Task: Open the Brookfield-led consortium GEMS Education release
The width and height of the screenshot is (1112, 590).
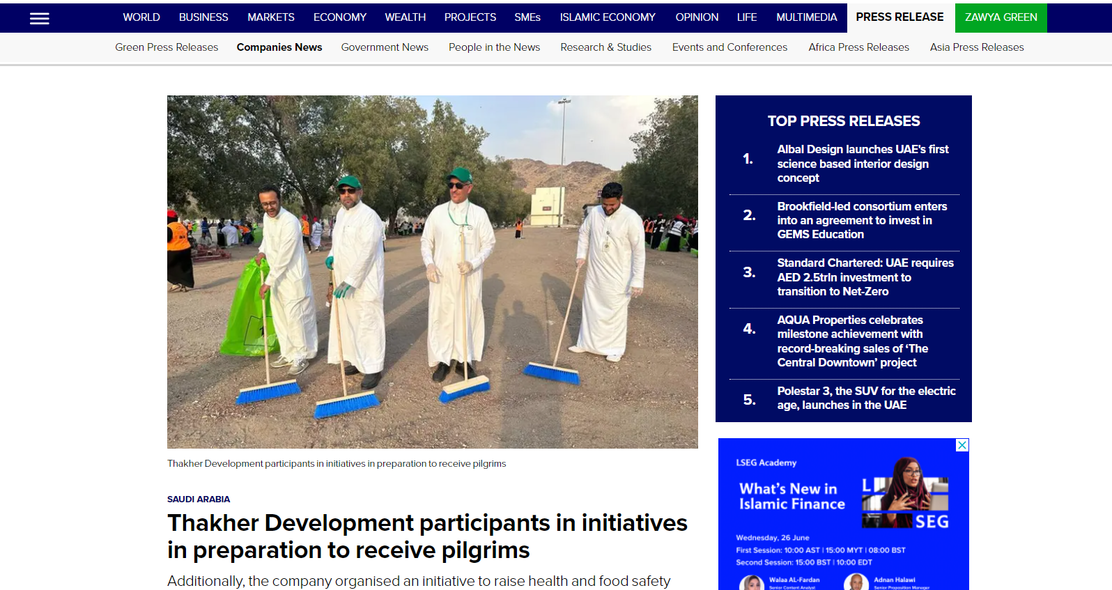Action: coord(862,221)
